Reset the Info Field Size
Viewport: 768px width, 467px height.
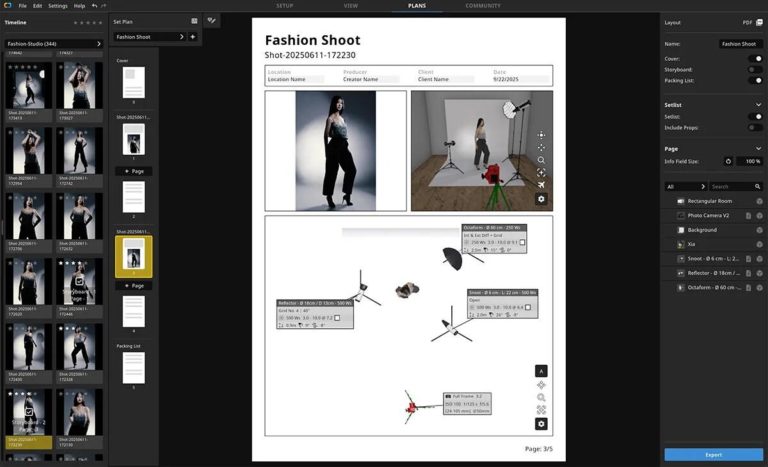click(x=728, y=161)
